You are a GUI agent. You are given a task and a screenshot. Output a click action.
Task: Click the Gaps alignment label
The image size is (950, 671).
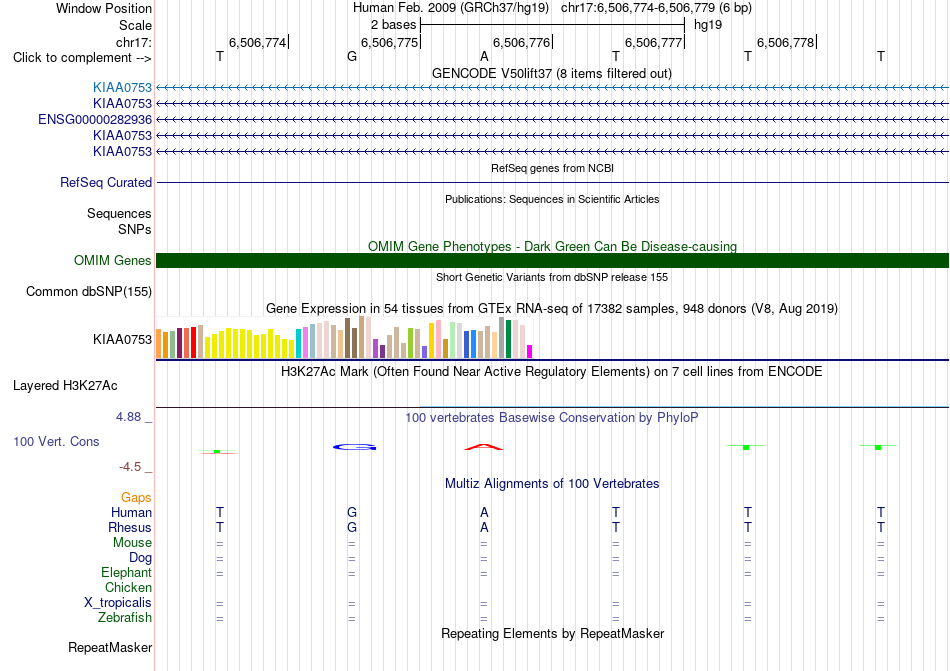[136, 498]
